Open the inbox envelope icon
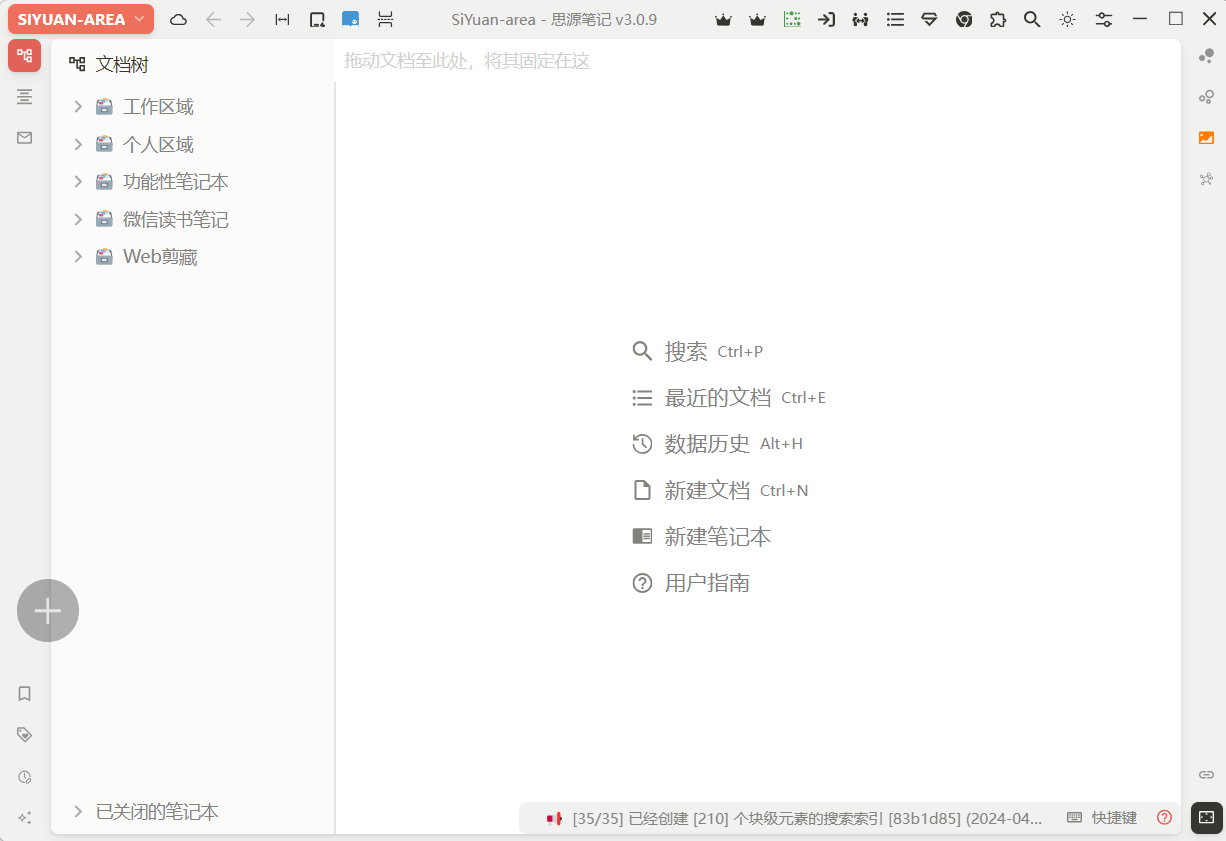This screenshot has height=841, width=1226. click(x=25, y=137)
